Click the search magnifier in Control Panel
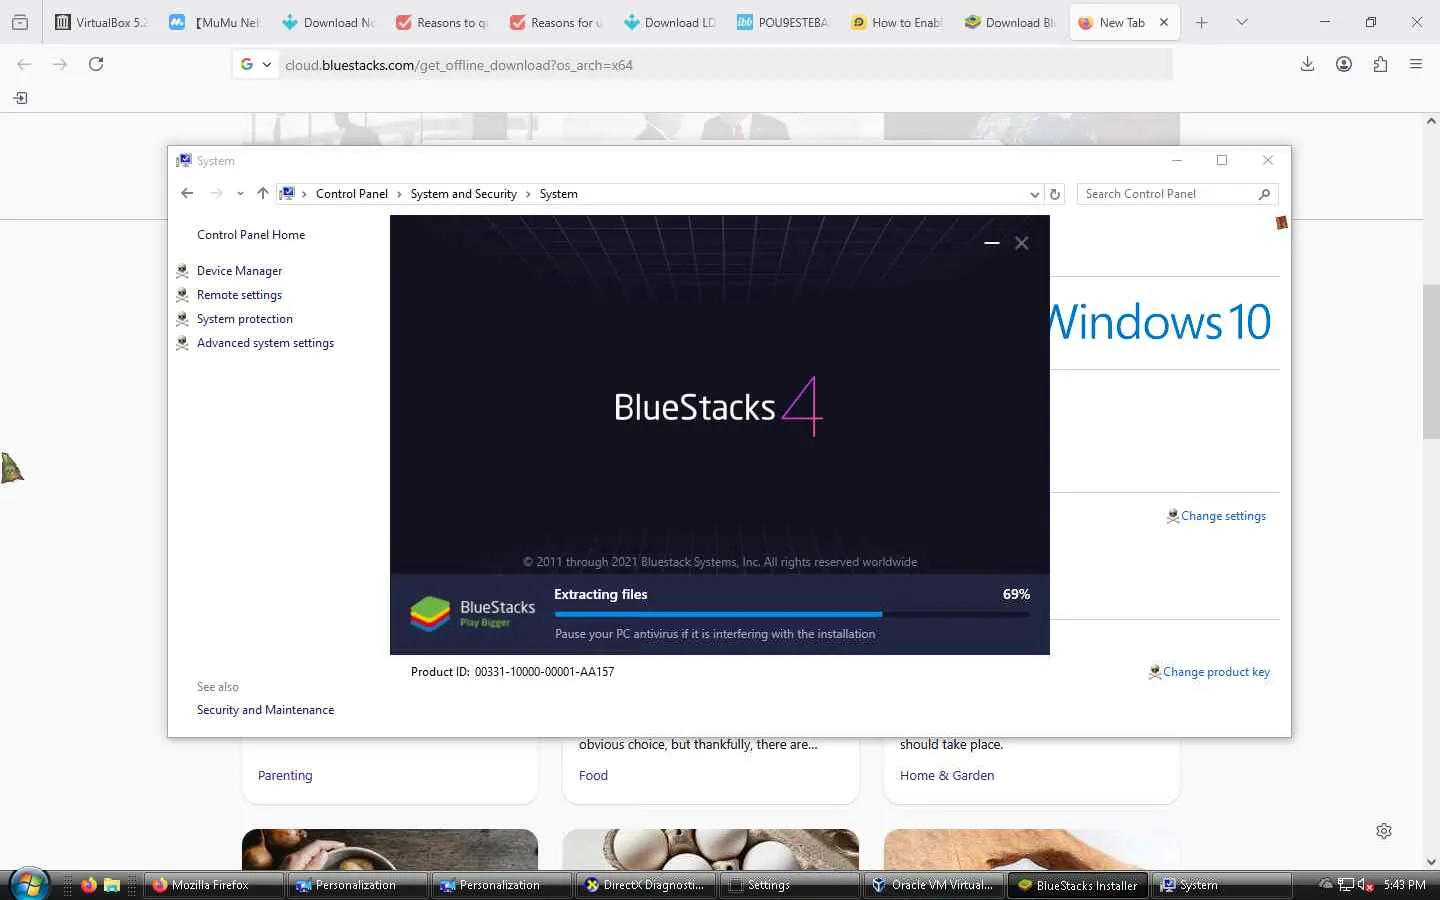The image size is (1440, 900). [1264, 194]
